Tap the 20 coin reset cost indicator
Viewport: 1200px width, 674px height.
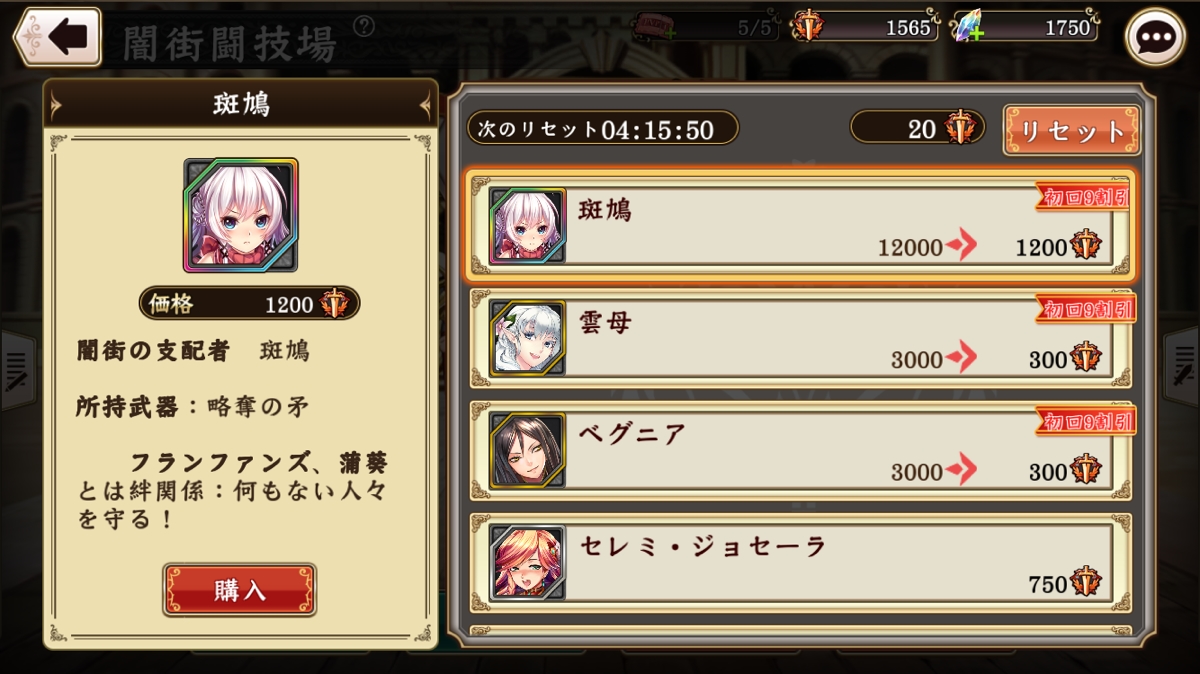pyautogui.click(x=918, y=127)
